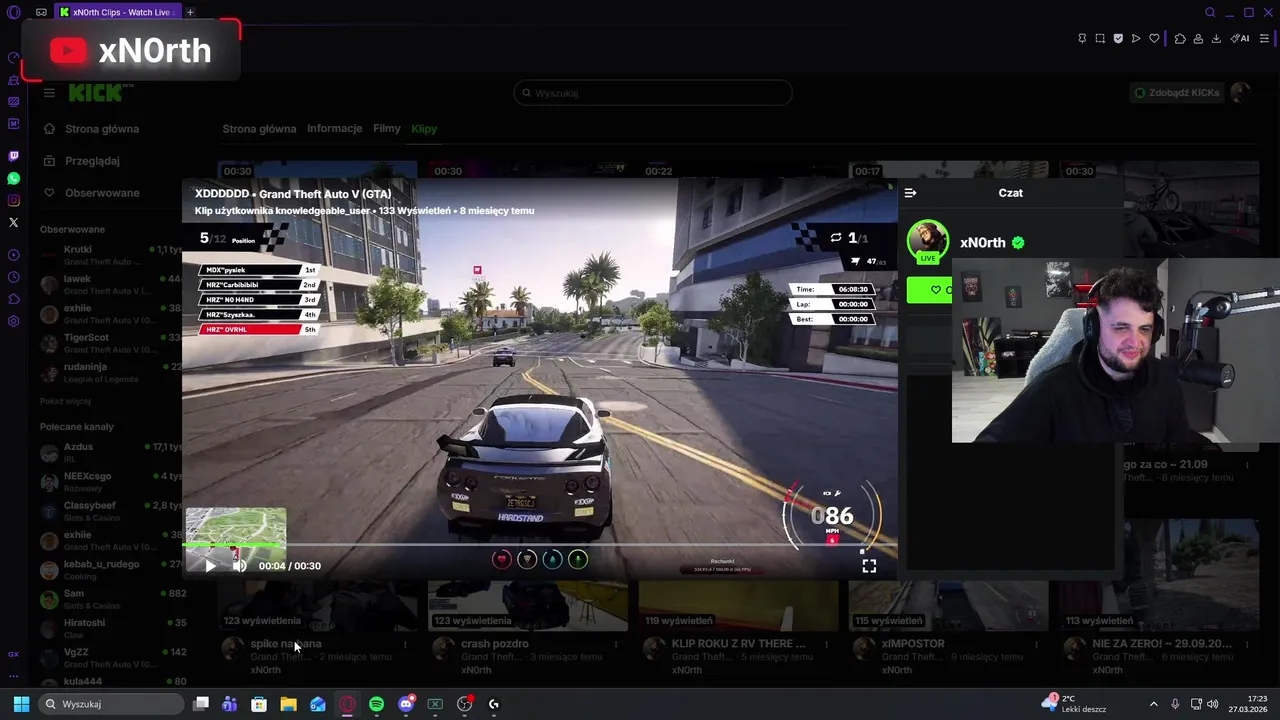
Task: Switch to the Filmy tab
Action: (386, 128)
